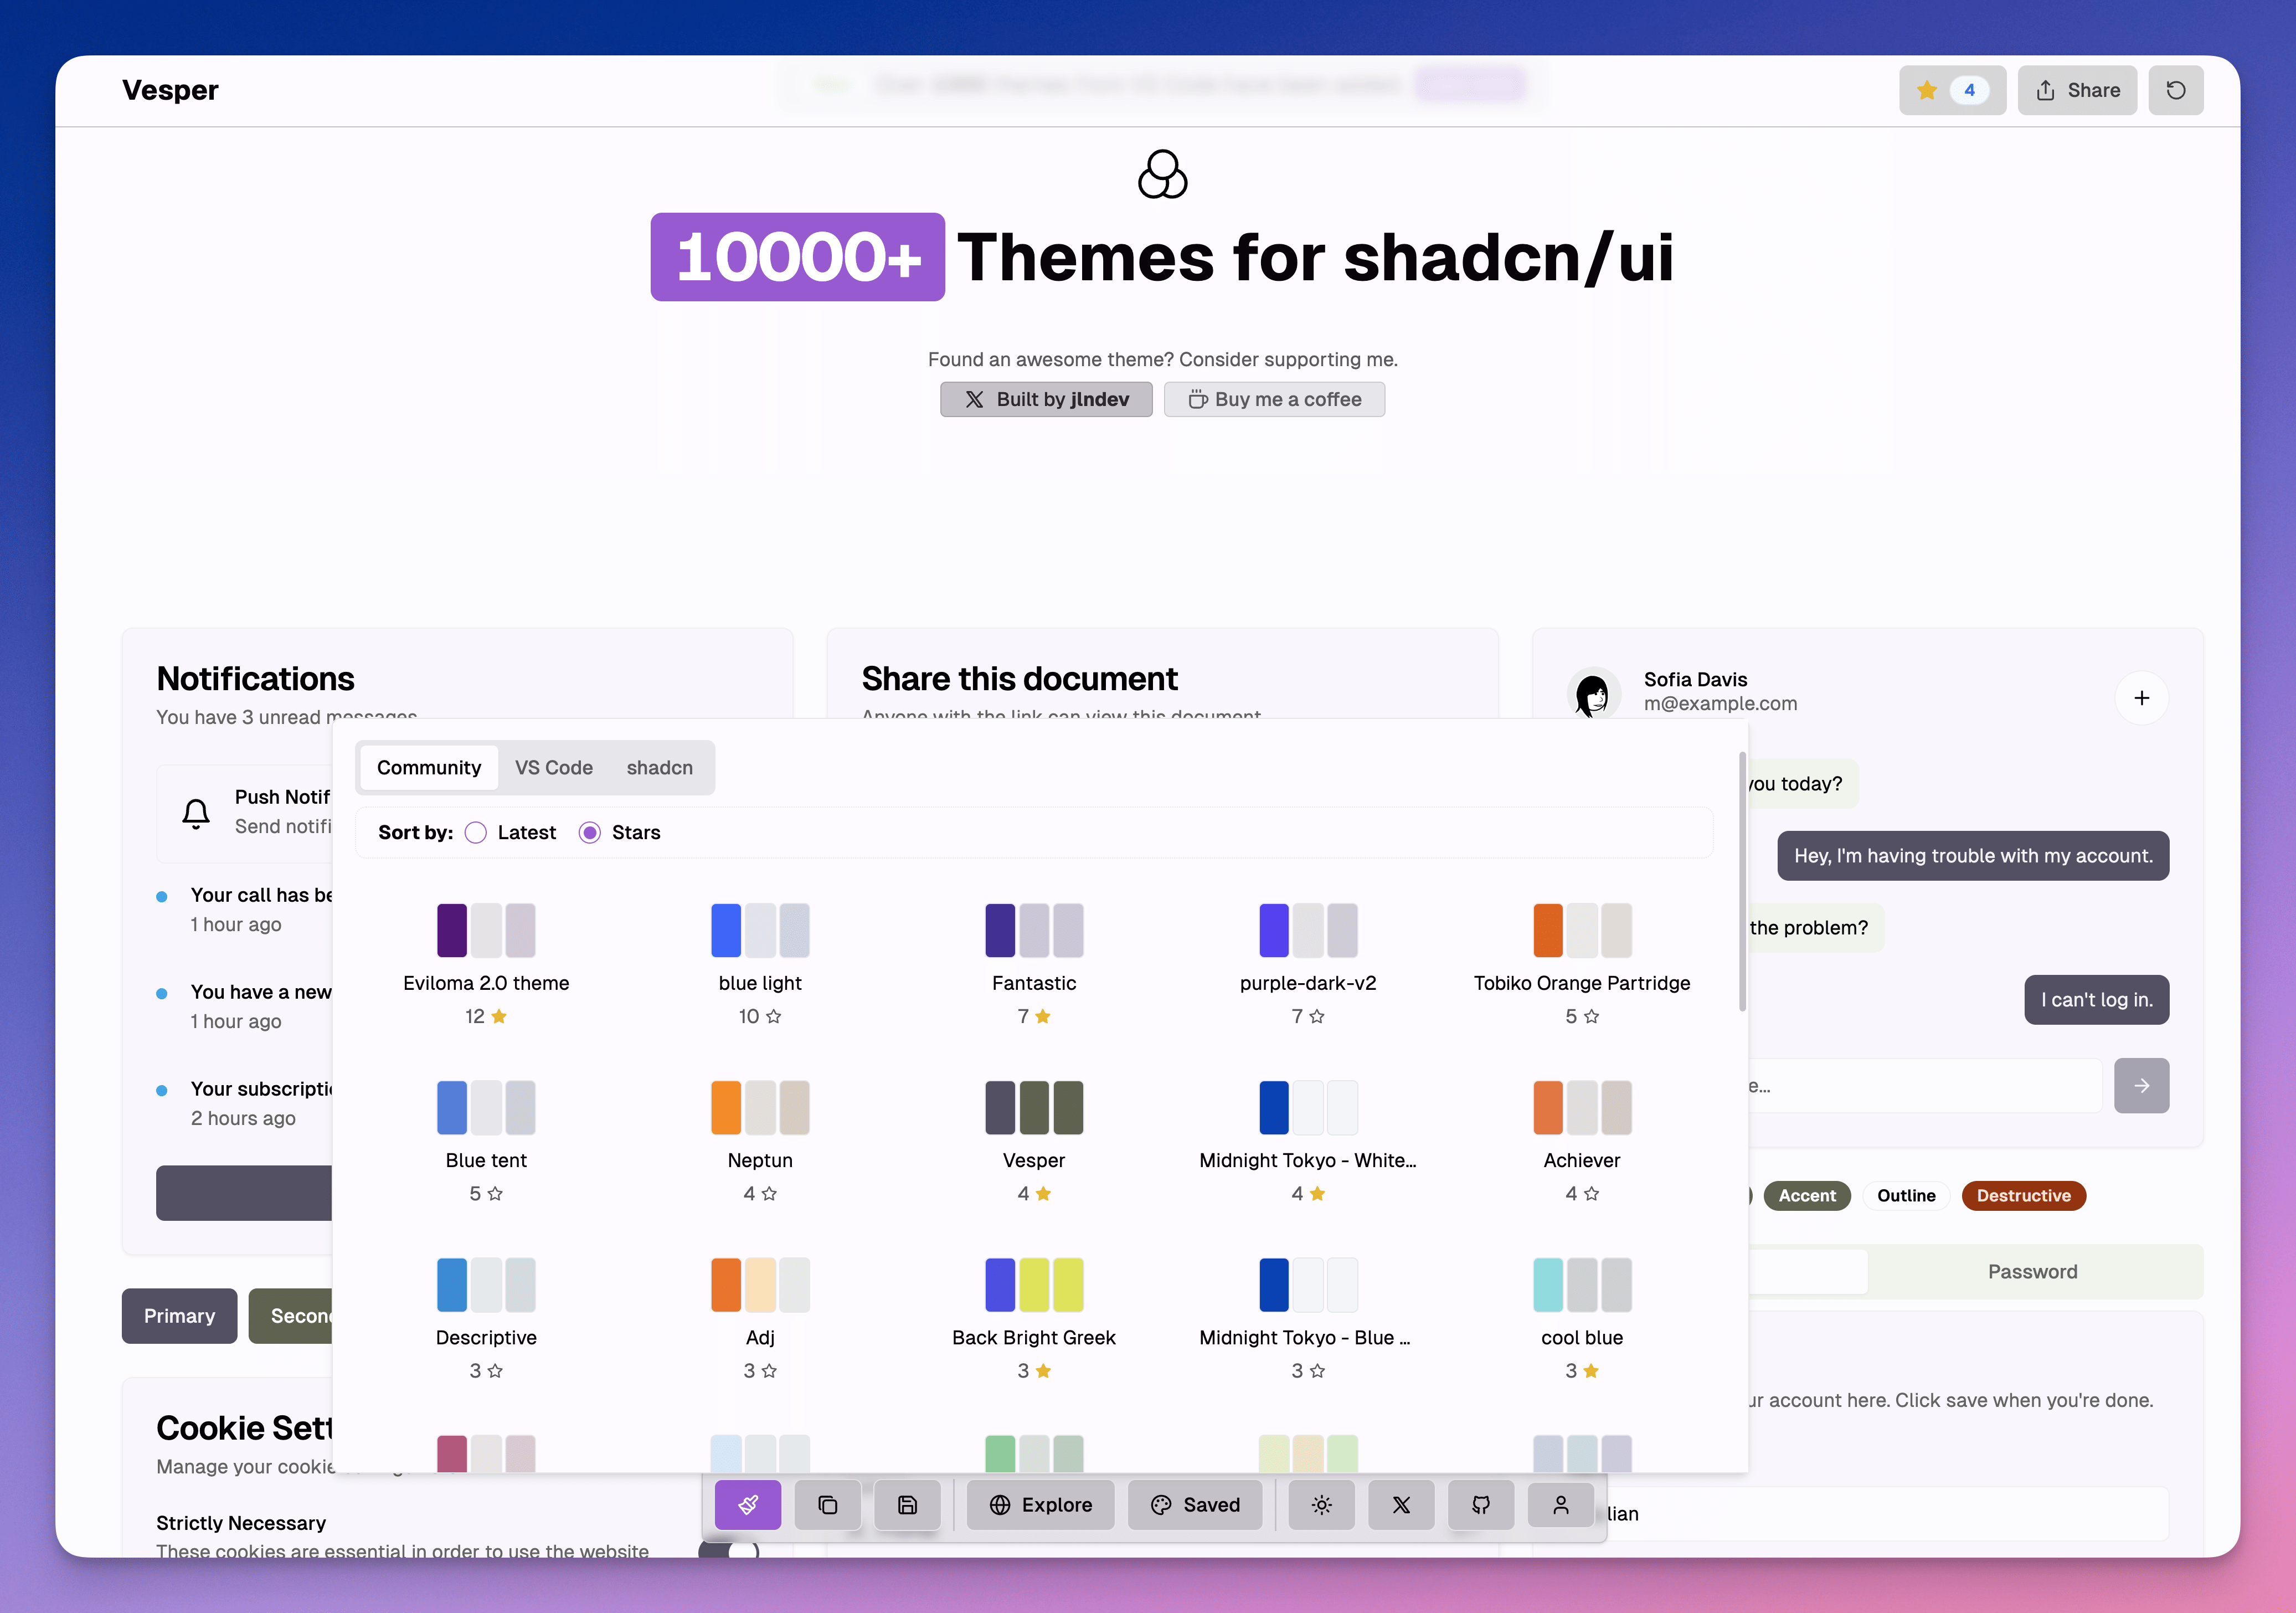This screenshot has width=2296, height=1613.
Task: Star the themes collection in the header
Action: pyautogui.click(x=1952, y=90)
